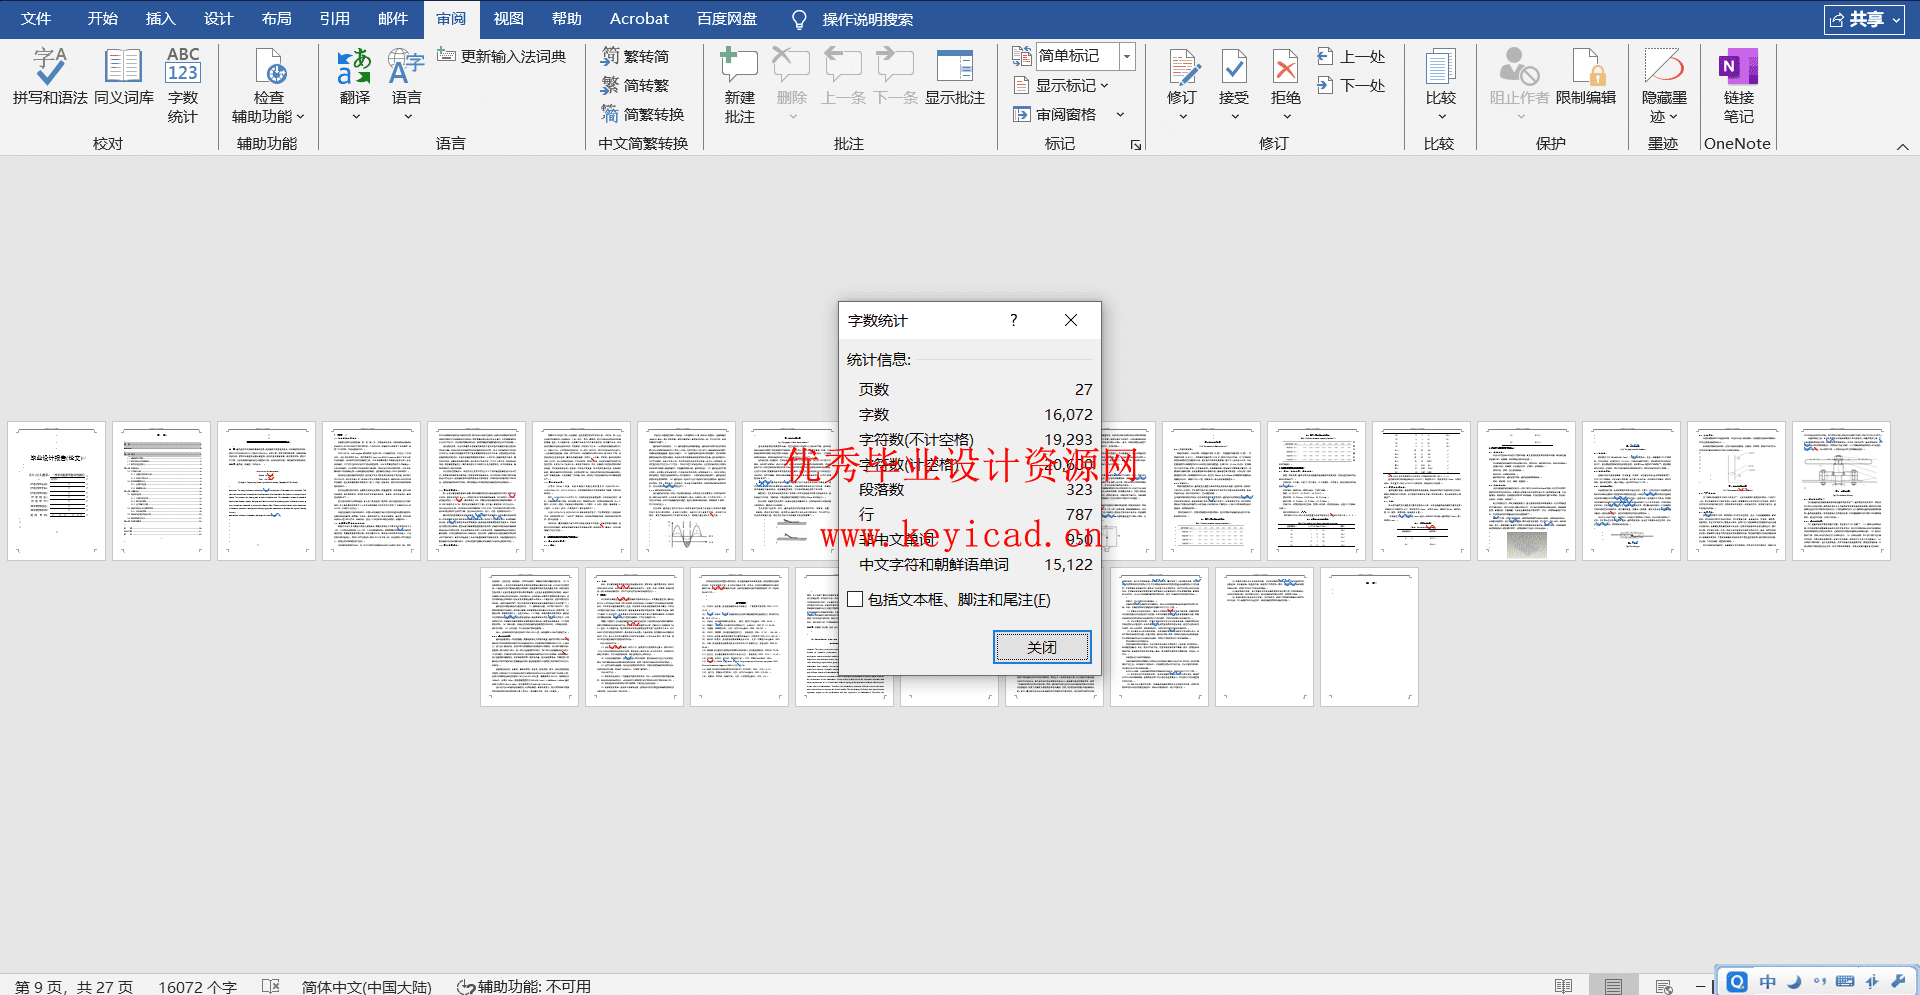Click language status 简体中文(中国大陆)

(366, 986)
